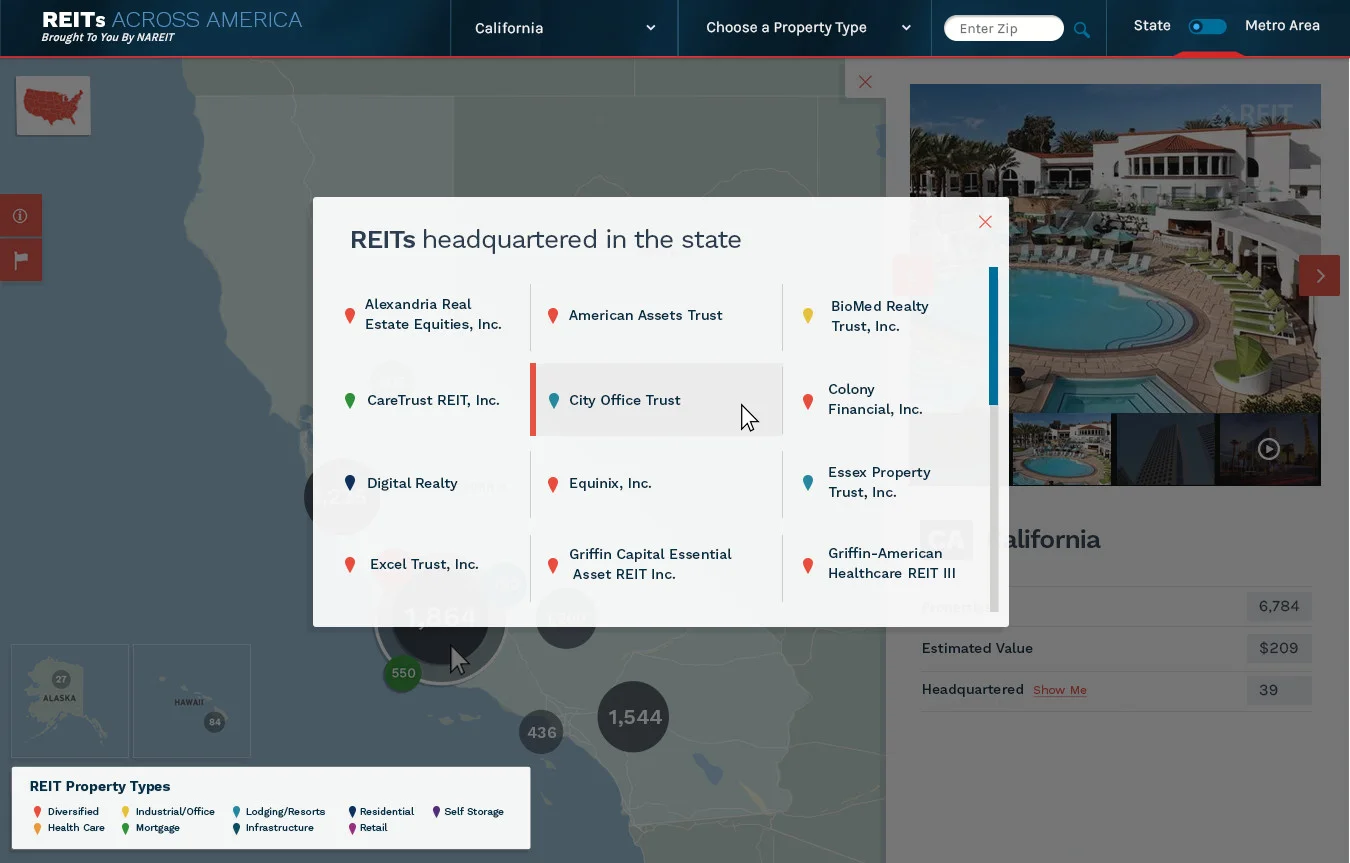Click the Diversified legend pin

(x=38, y=812)
